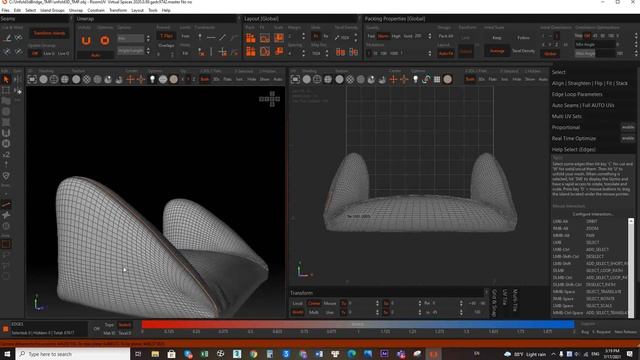Click the Auto button in Unwrap panel

96,55
